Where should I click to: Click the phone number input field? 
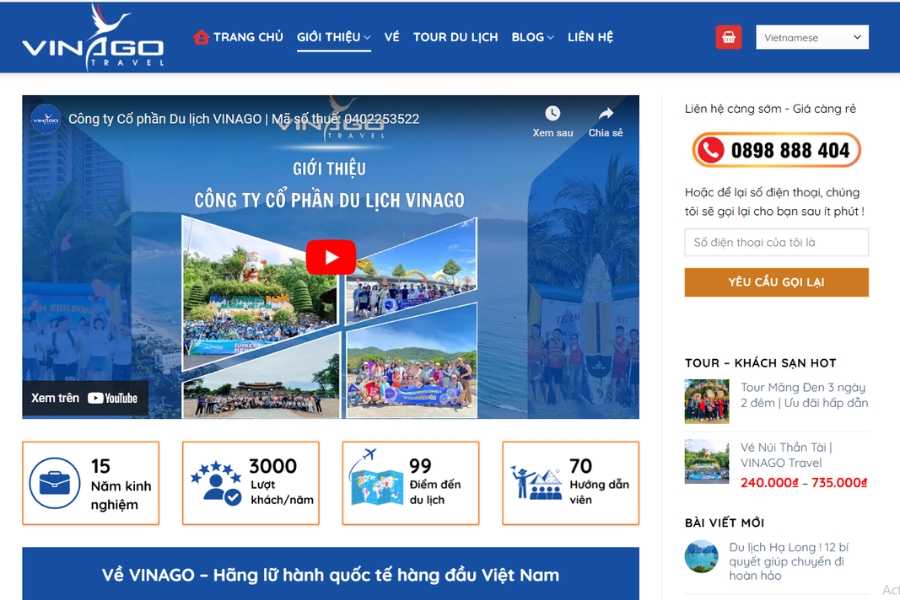point(776,242)
